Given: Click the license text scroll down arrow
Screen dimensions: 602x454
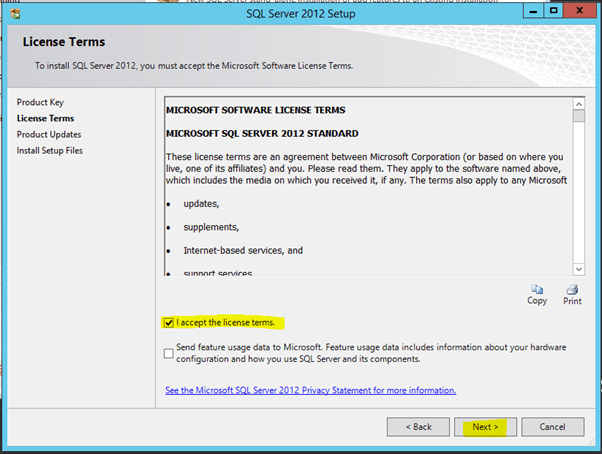Looking at the screenshot, I should (x=578, y=268).
